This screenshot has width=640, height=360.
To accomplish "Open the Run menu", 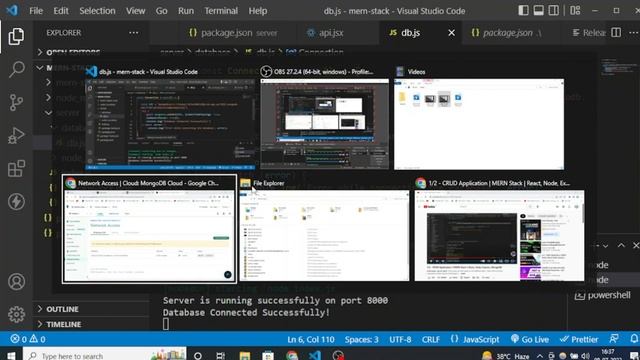I will pos(186,11).
